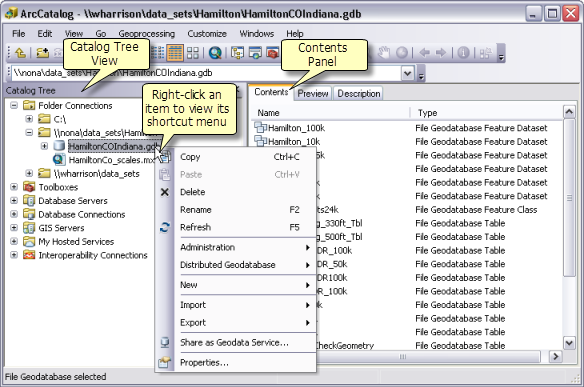The width and height of the screenshot is (584, 387).
Task: Collapse the Folder Connections node
Action: [14, 105]
